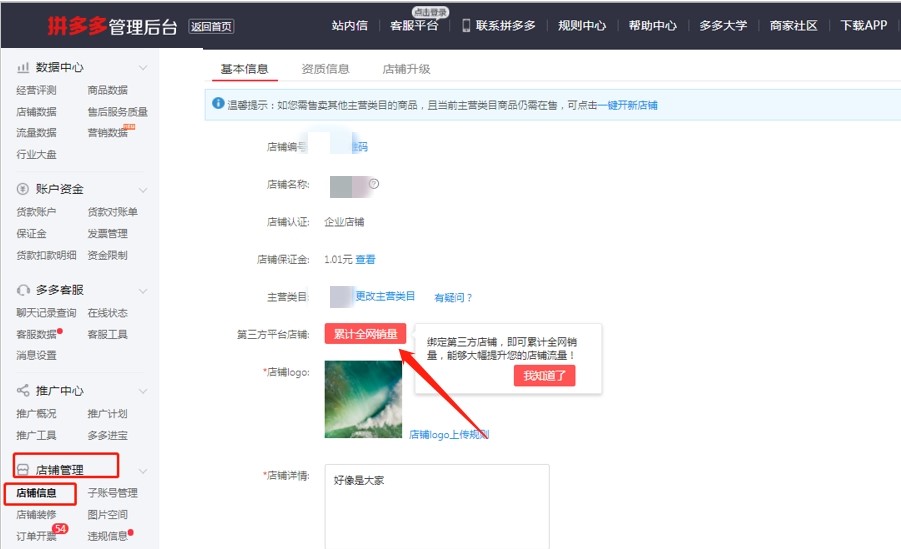The width and height of the screenshot is (901, 549).
Task: Switch to the 基本信息 tab
Action: [244, 69]
